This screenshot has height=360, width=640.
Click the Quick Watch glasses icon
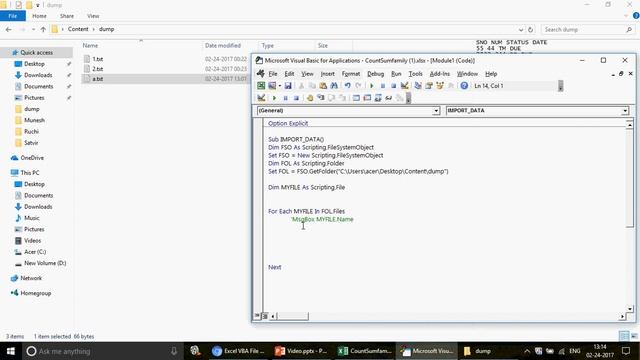pyautogui.click(x=389, y=98)
